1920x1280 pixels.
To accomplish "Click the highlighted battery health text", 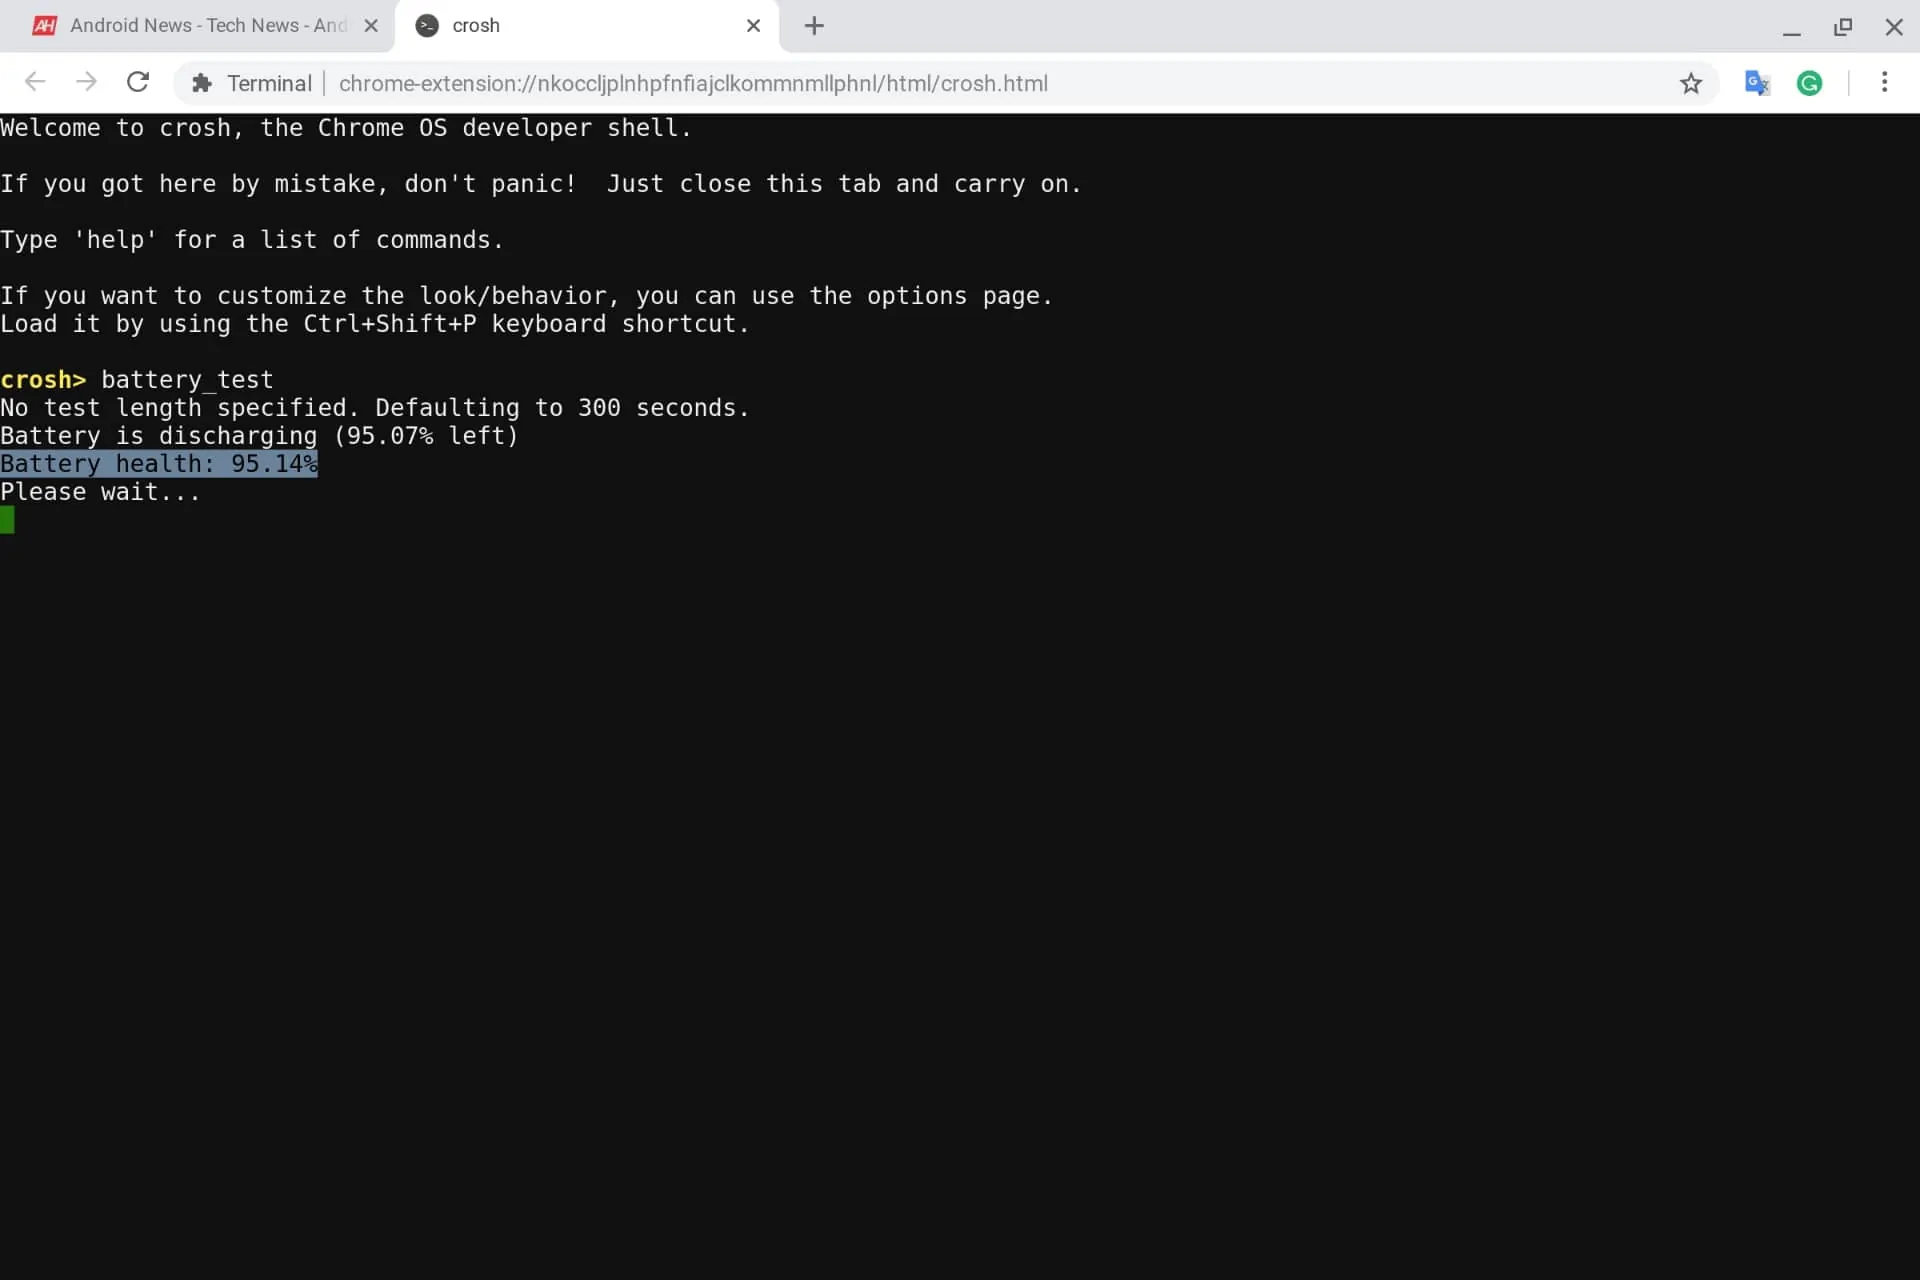I will point(159,463).
